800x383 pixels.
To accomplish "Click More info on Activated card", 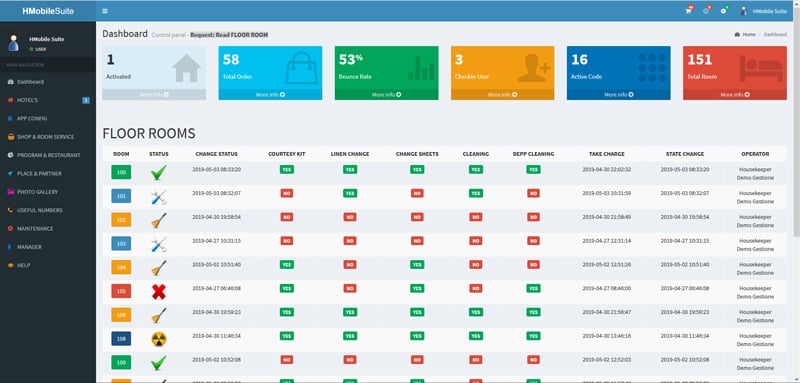I will pyautogui.click(x=154, y=94).
